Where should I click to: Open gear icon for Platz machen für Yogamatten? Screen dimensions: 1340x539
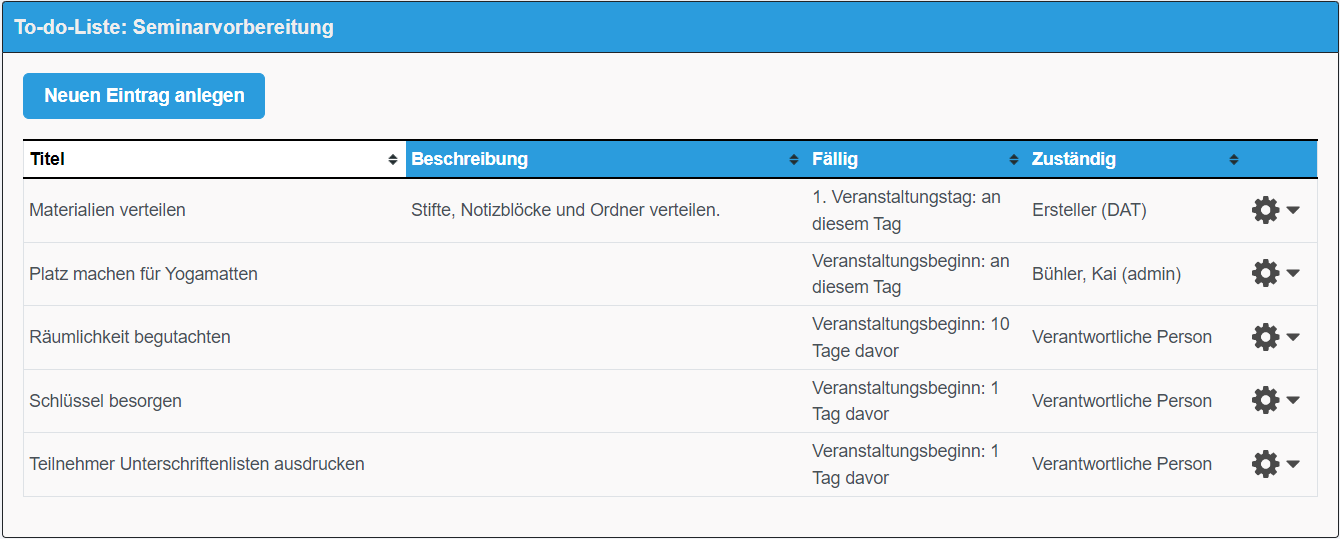(x=1265, y=273)
